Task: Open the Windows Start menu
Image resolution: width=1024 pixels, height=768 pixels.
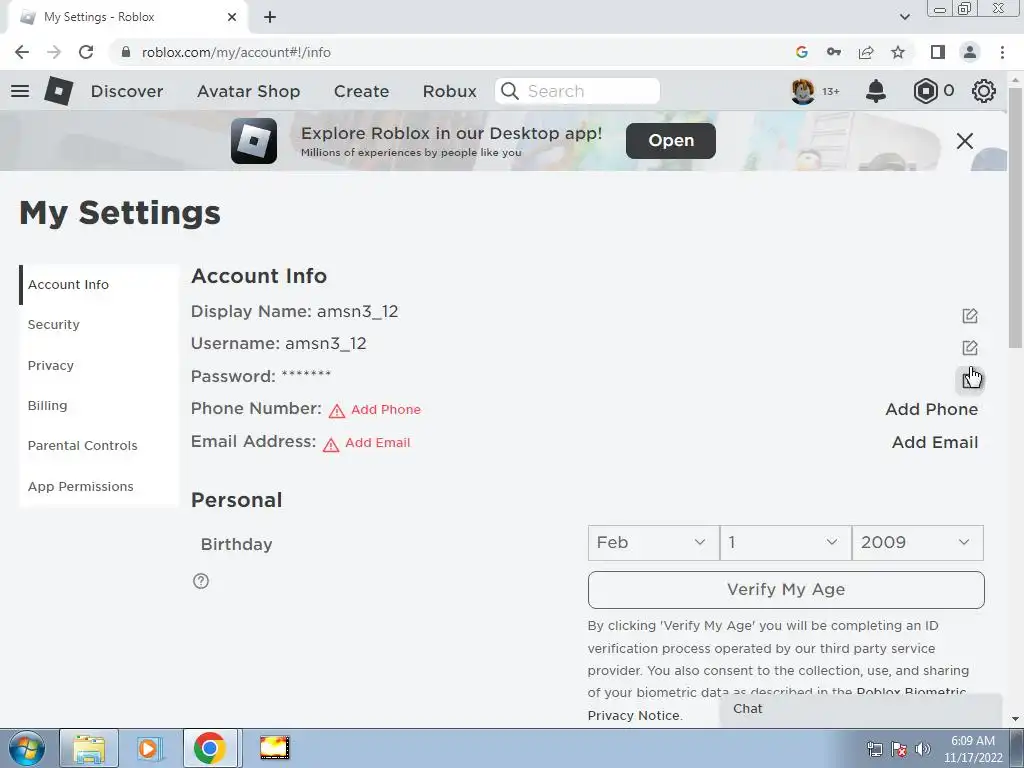Action: (x=27, y=748)
